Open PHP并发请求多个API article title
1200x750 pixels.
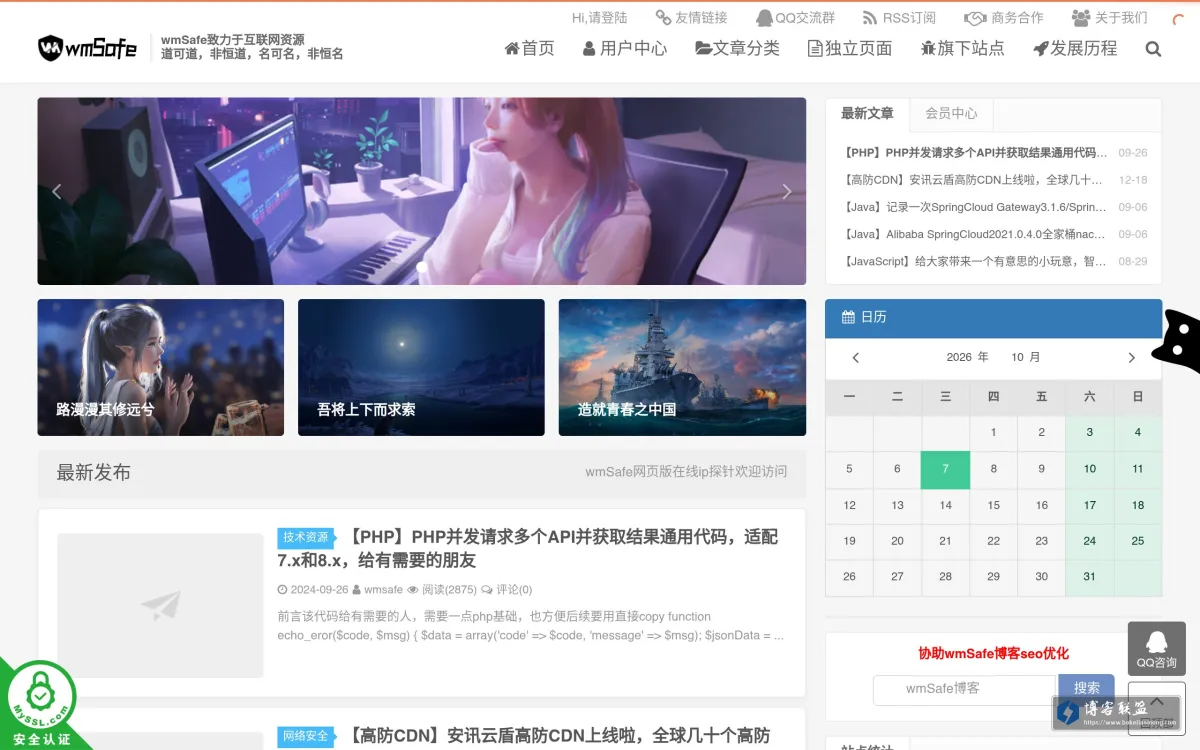[x=527, y=548]
